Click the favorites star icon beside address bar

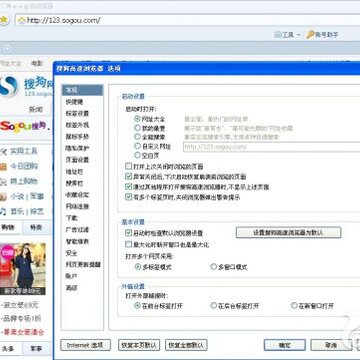(x=3, y=20)
